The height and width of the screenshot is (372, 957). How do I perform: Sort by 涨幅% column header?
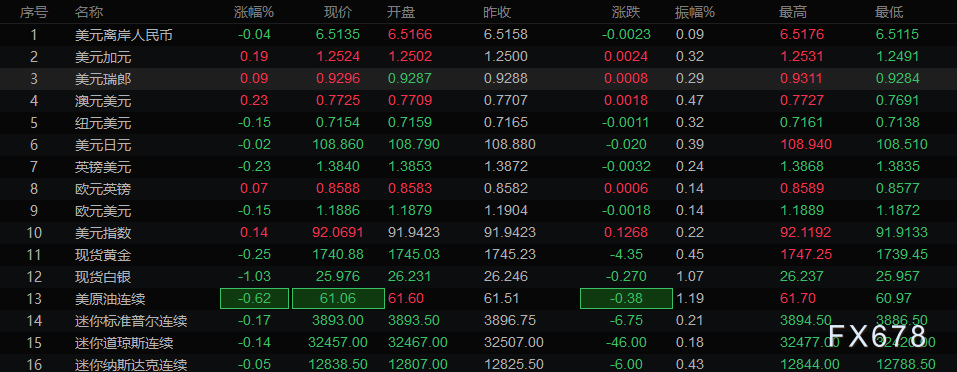click(253, 12)
